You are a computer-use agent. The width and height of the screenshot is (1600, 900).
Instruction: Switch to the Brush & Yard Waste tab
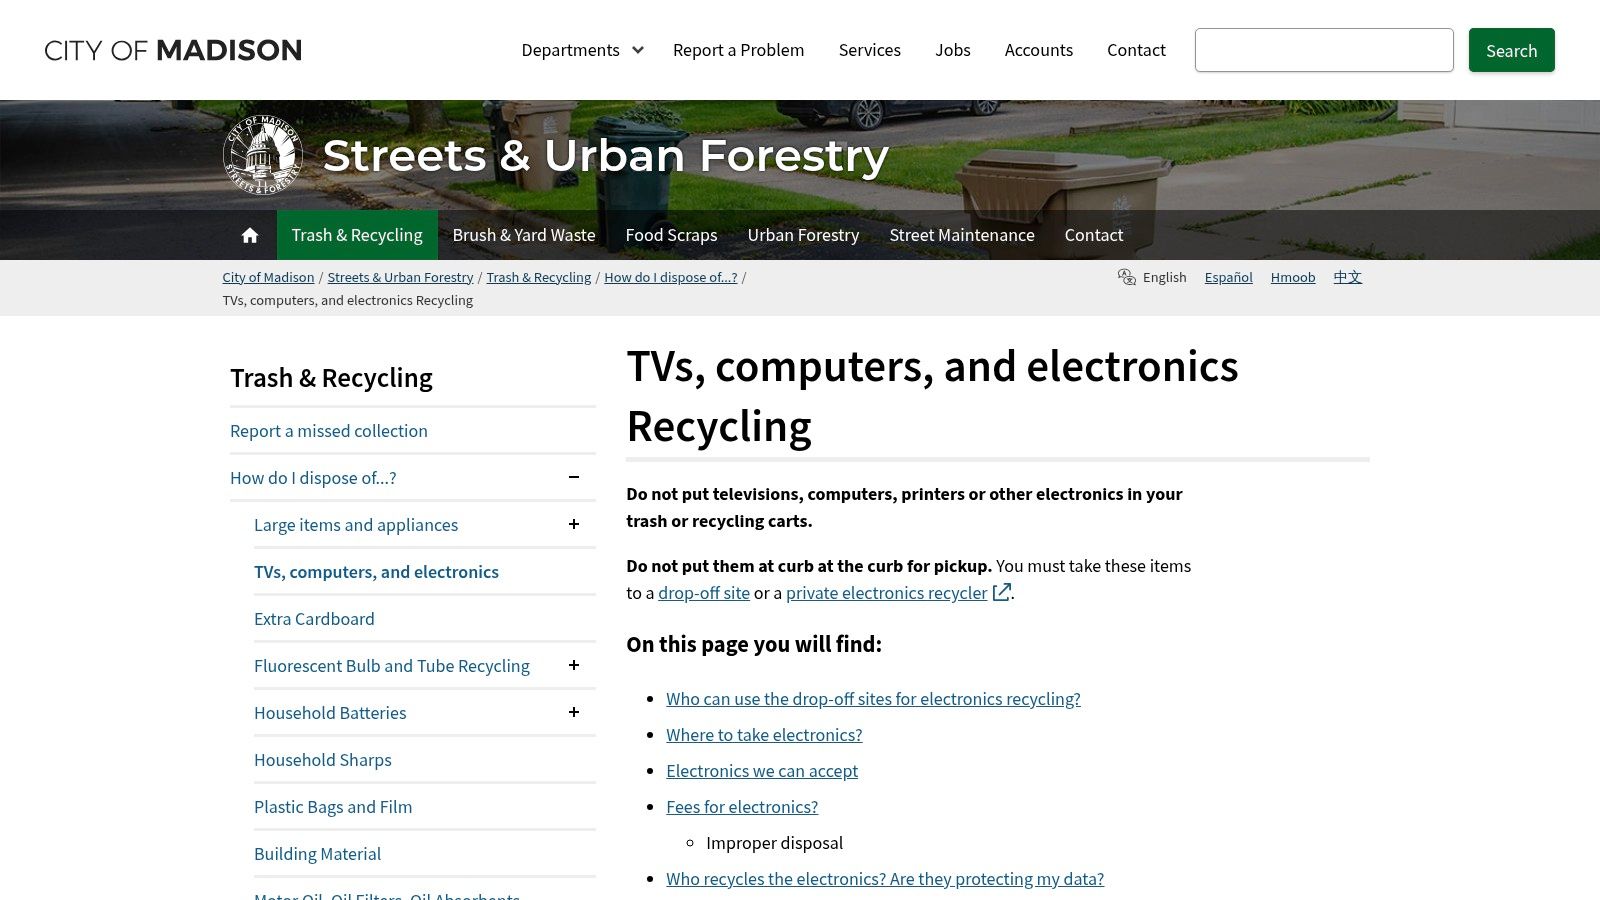(524, 235)
